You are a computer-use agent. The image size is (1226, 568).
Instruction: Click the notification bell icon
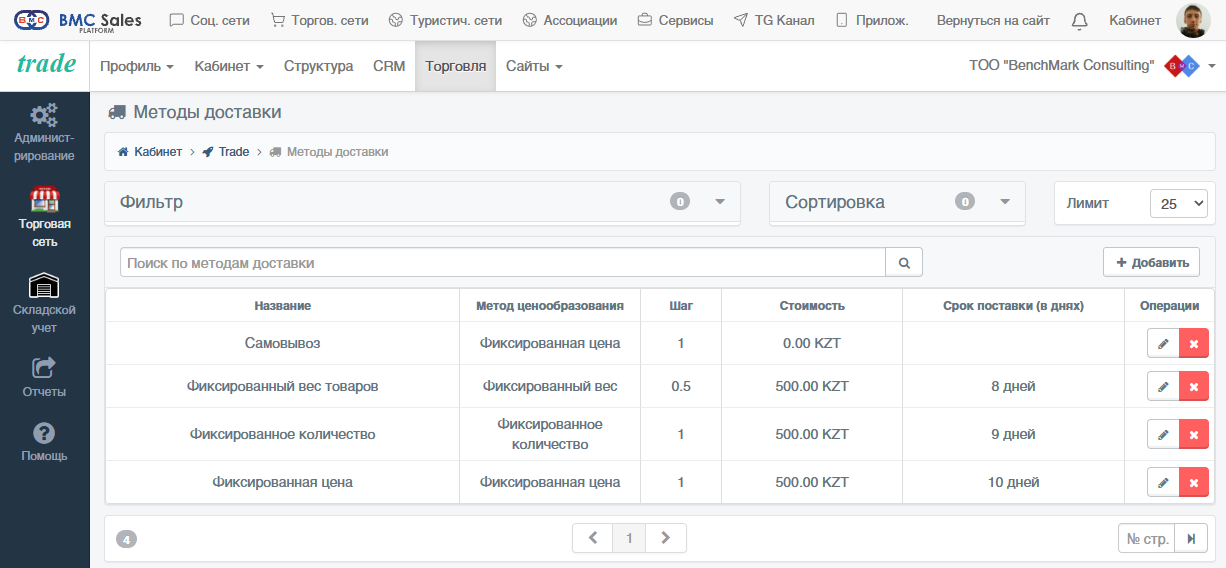[1079, 21]
